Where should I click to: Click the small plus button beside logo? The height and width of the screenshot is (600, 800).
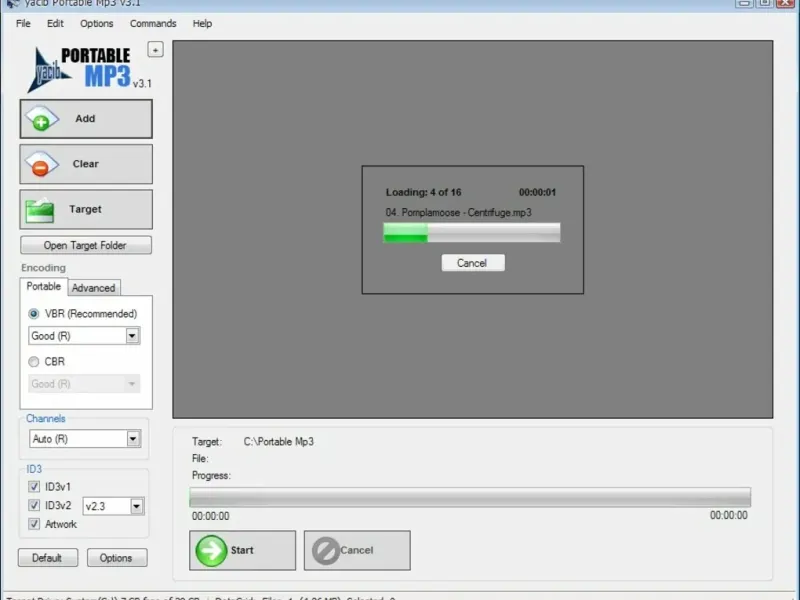[156, 49]
